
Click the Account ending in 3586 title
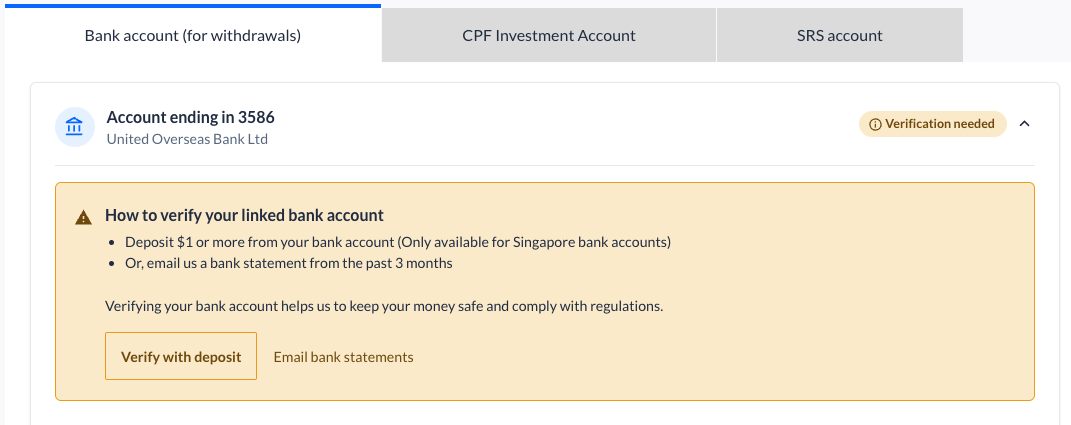click(x=191, y=118)
